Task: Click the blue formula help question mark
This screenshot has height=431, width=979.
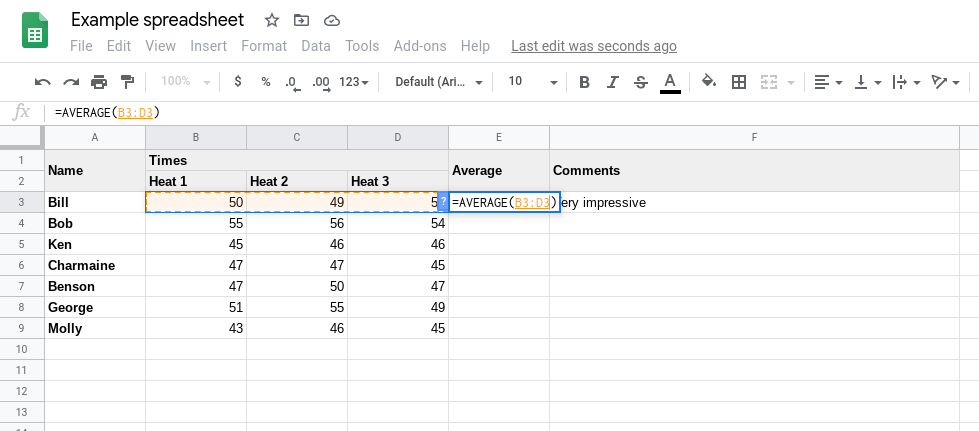Action: 443,202
